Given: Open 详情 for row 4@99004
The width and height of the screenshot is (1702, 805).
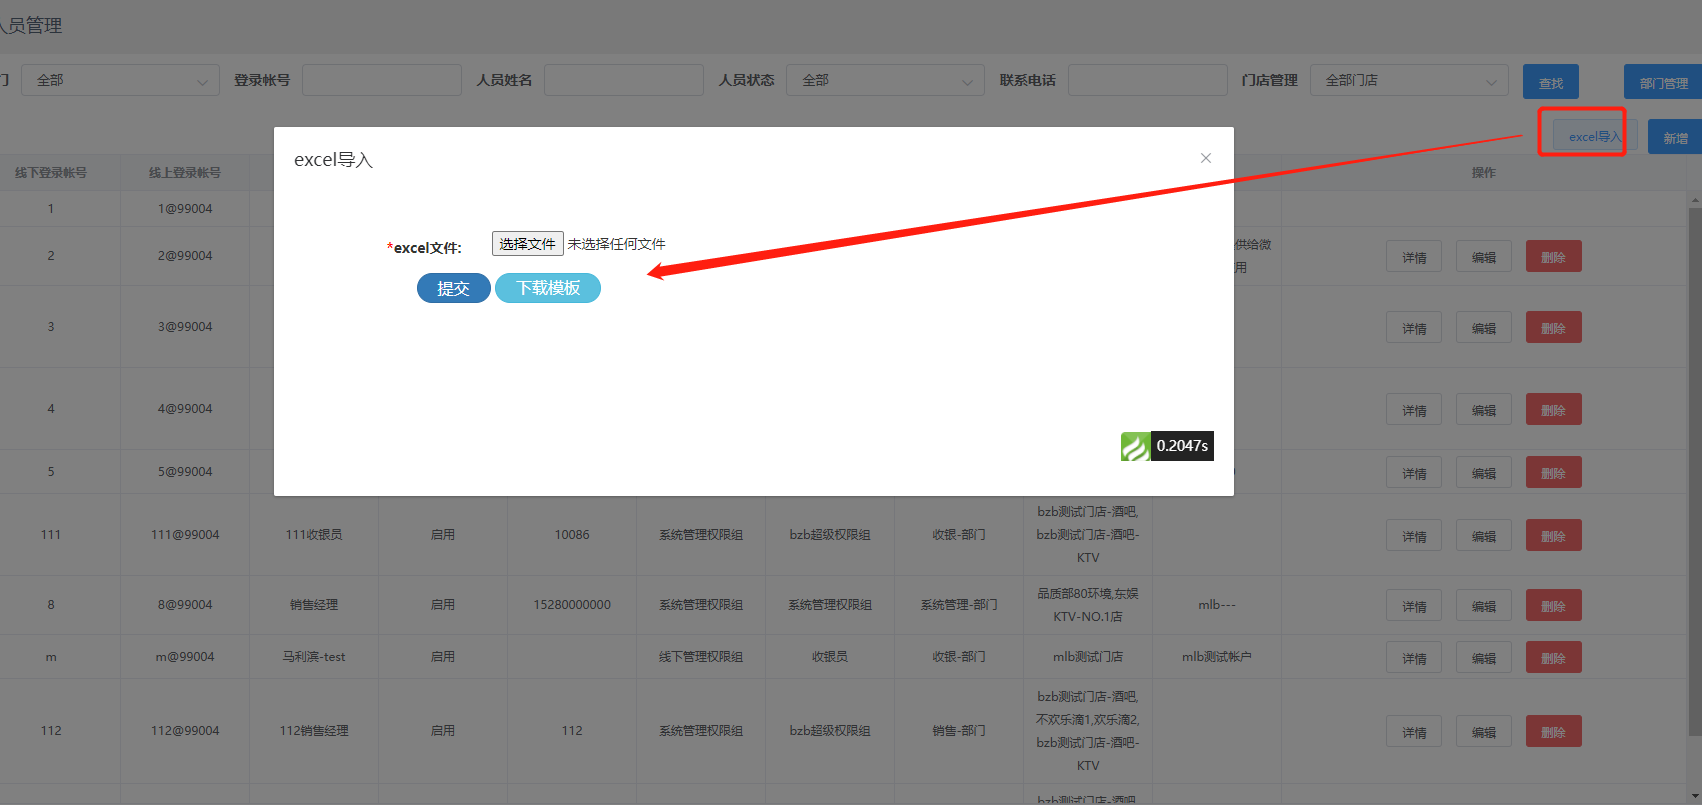Looking at the screenshot, I should (x=1414, y=410).
